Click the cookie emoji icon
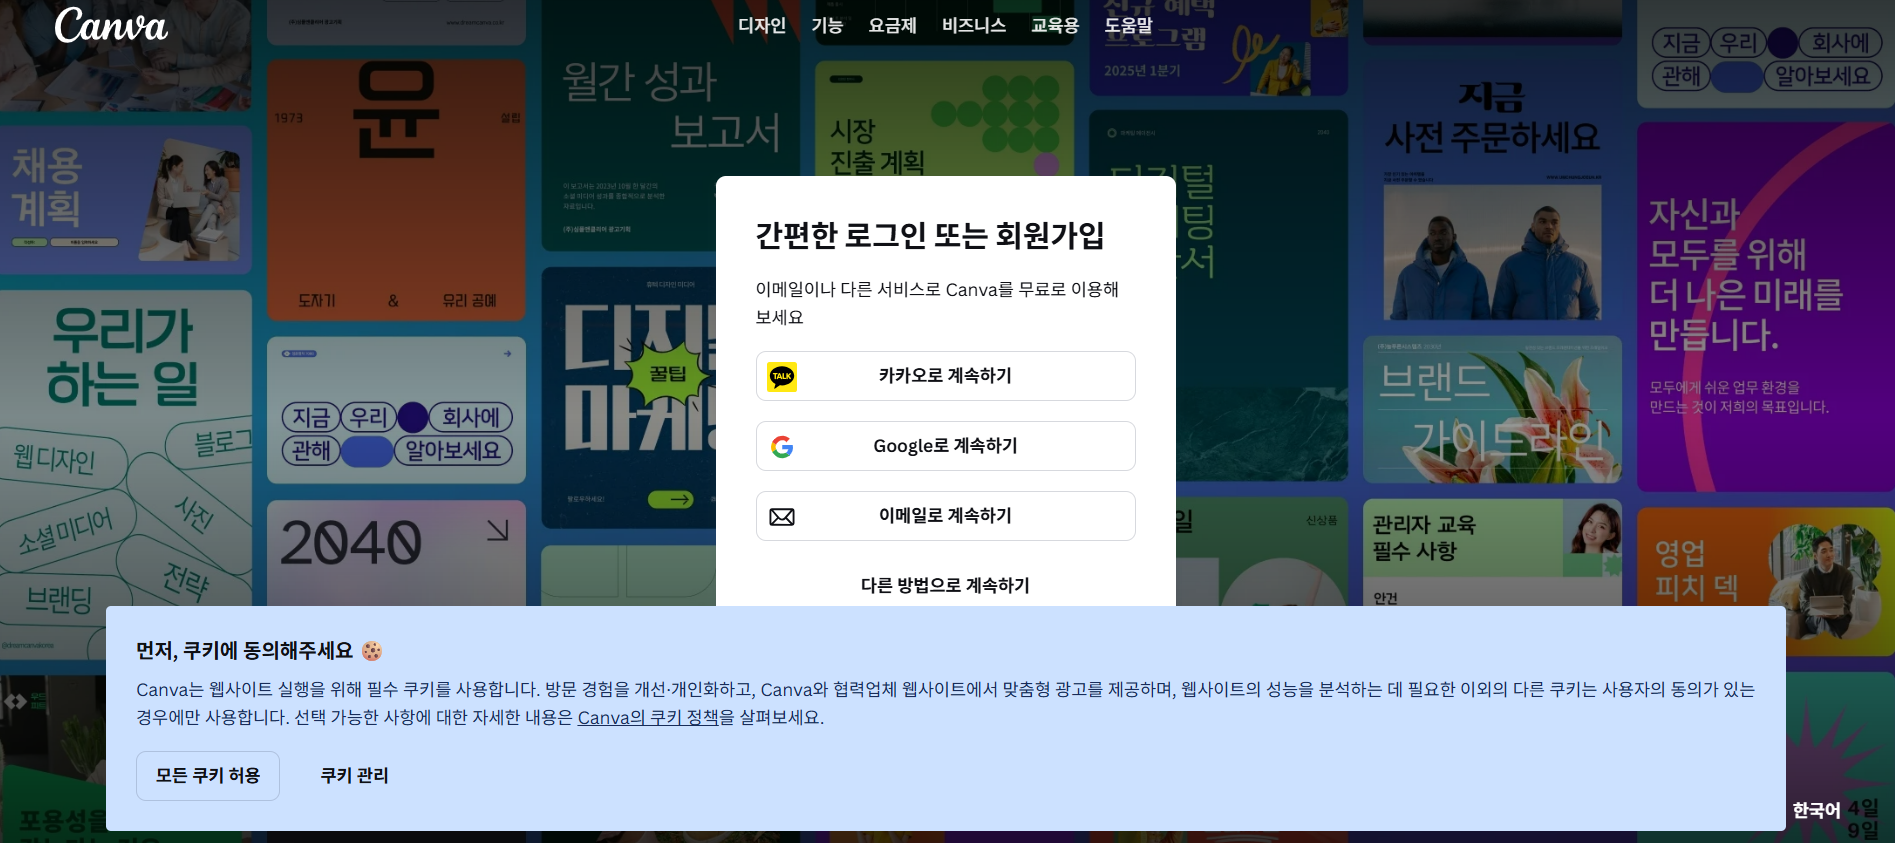The width and height of the screenshot is (1895, 843). coord(372,651)
